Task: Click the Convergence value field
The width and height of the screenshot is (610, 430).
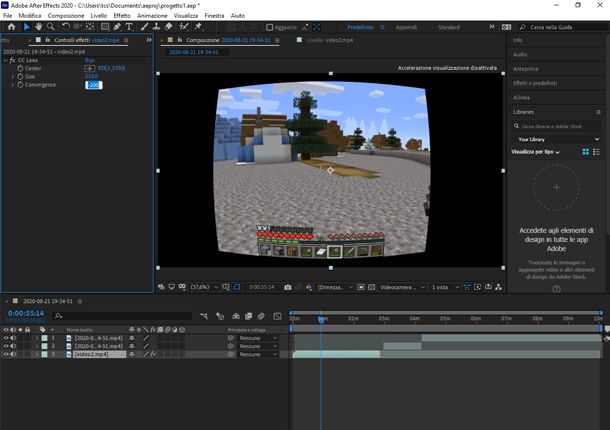Action: pyautogui.click(x=95, y=85)
